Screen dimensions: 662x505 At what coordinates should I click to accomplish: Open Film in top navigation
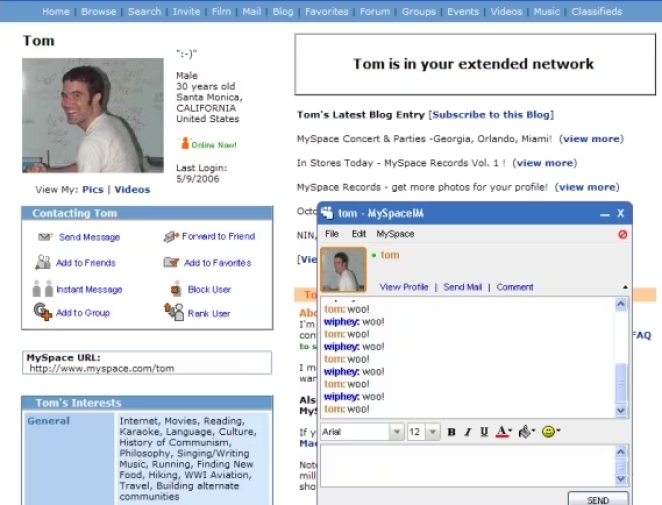click(x=221, y=11)
